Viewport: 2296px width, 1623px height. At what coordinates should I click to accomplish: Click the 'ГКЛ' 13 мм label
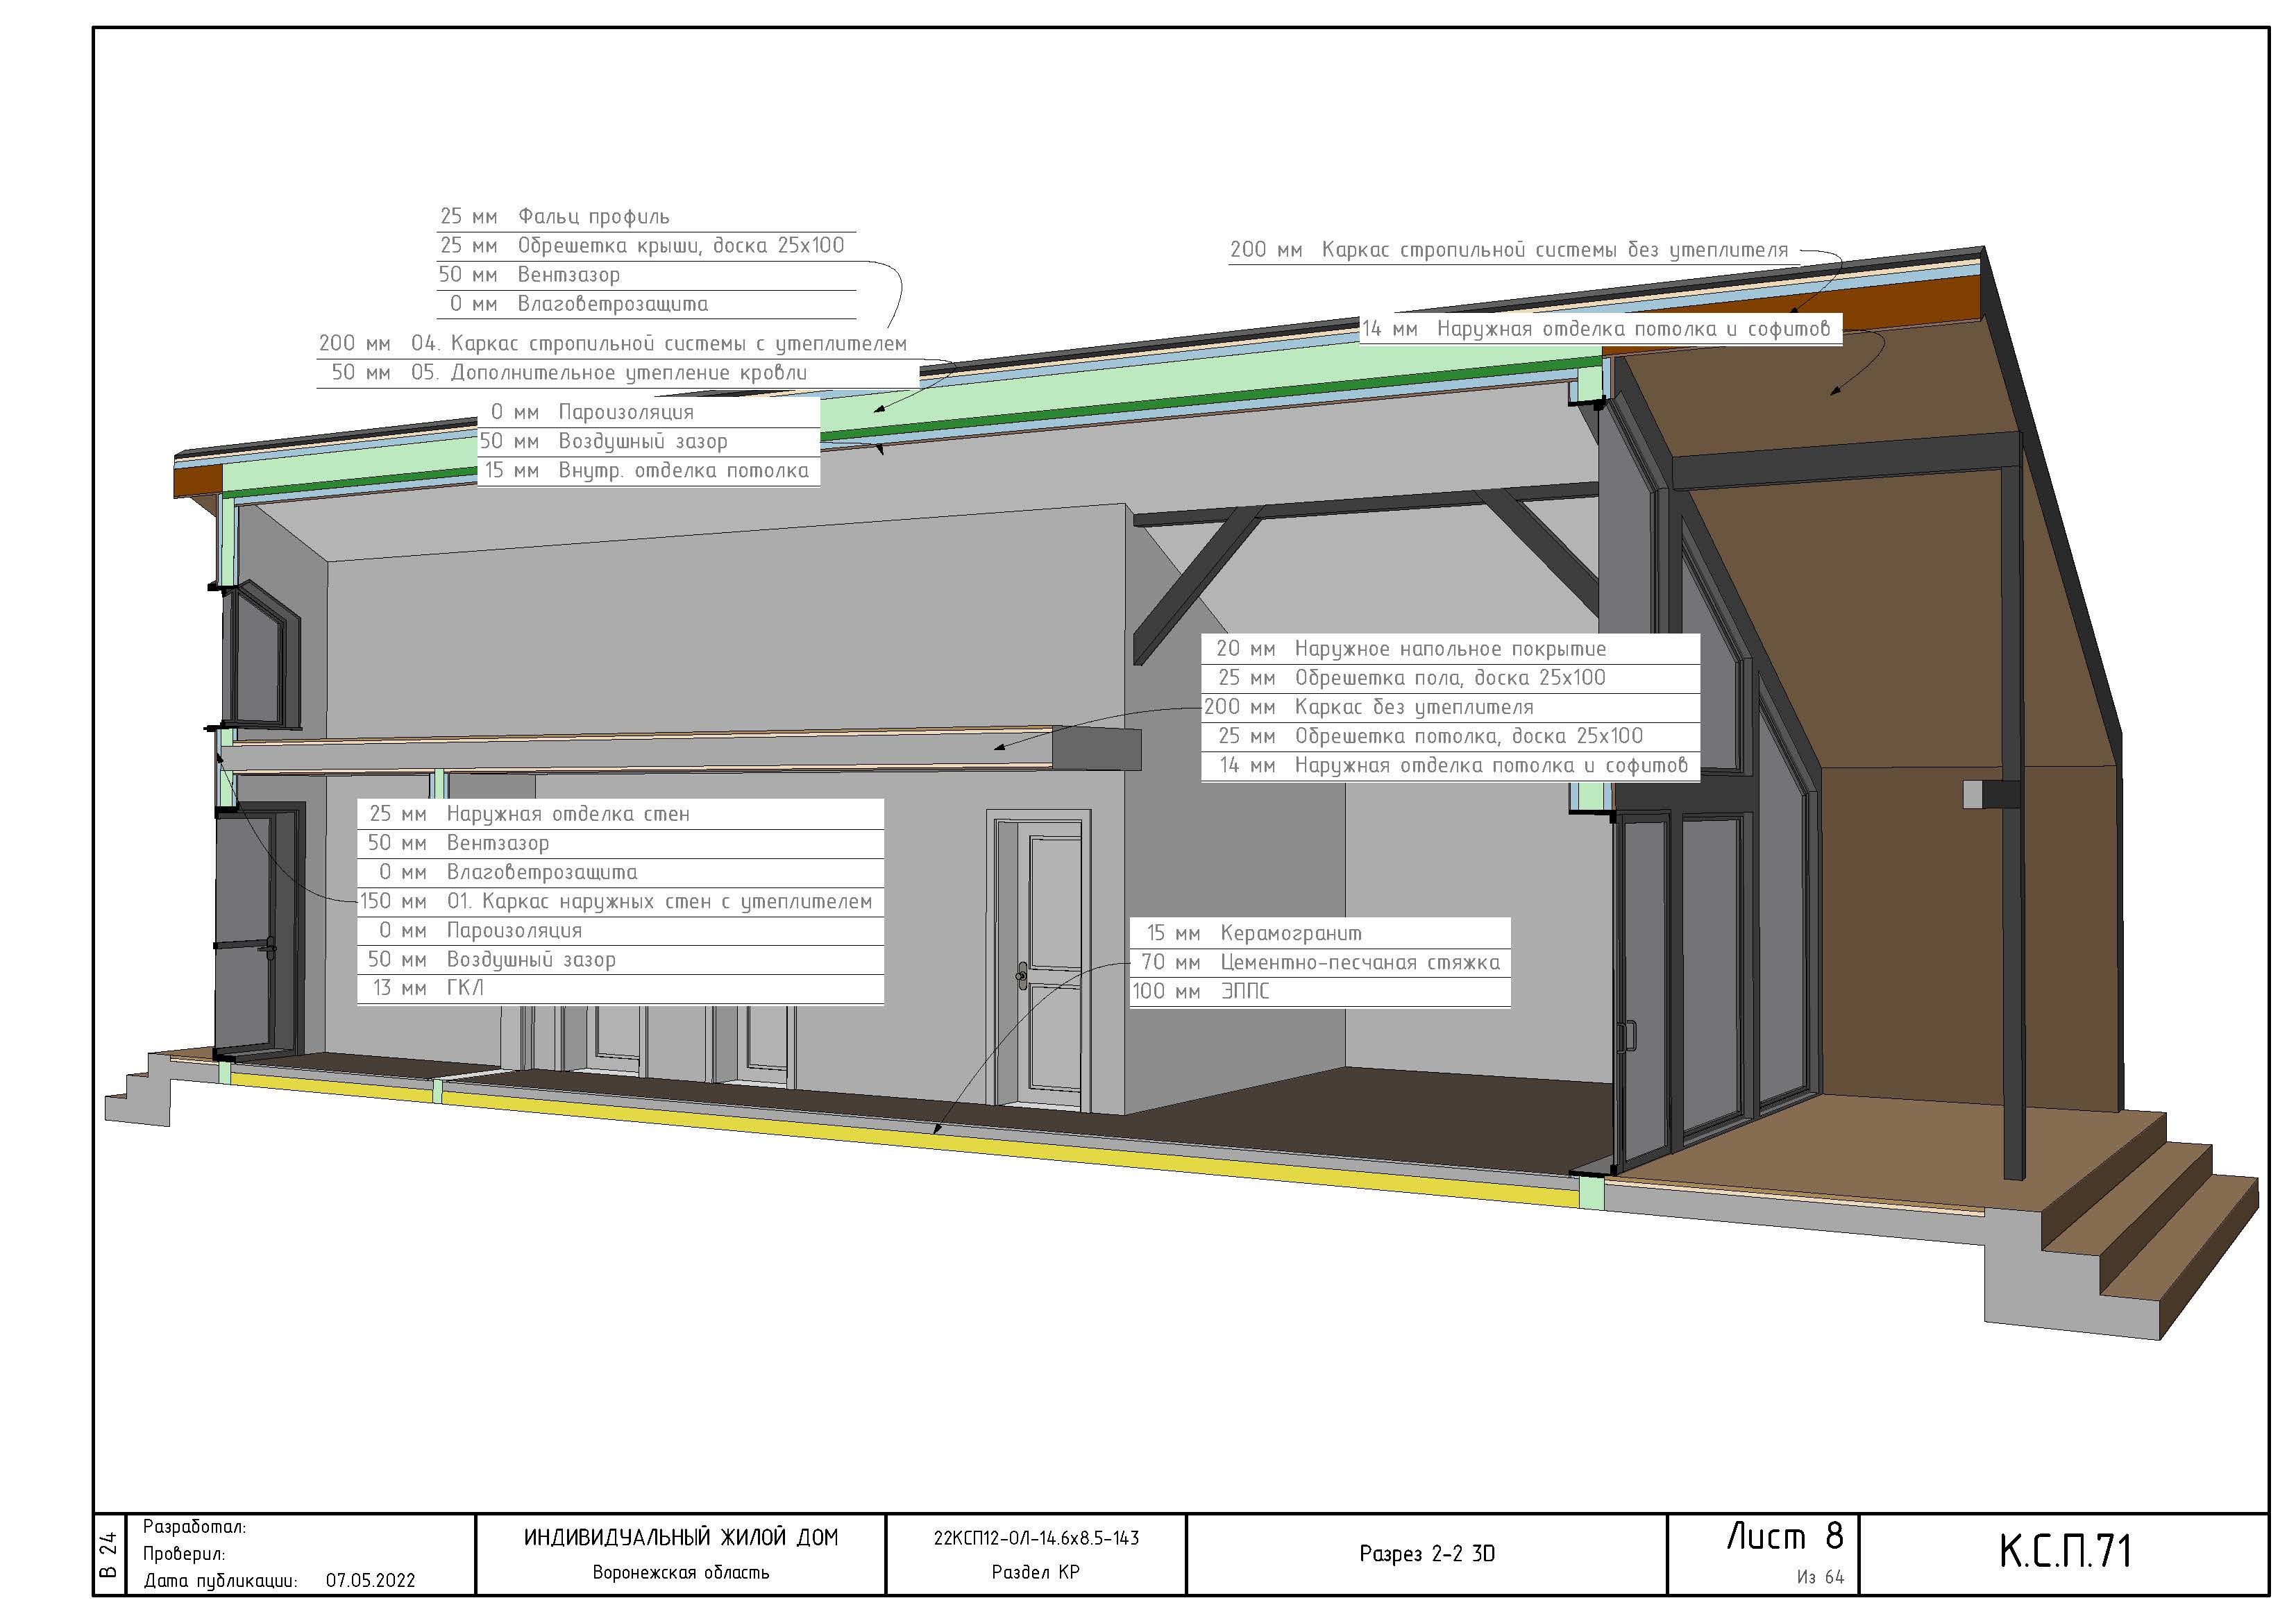pyautogui.click(x=465, y=988)
